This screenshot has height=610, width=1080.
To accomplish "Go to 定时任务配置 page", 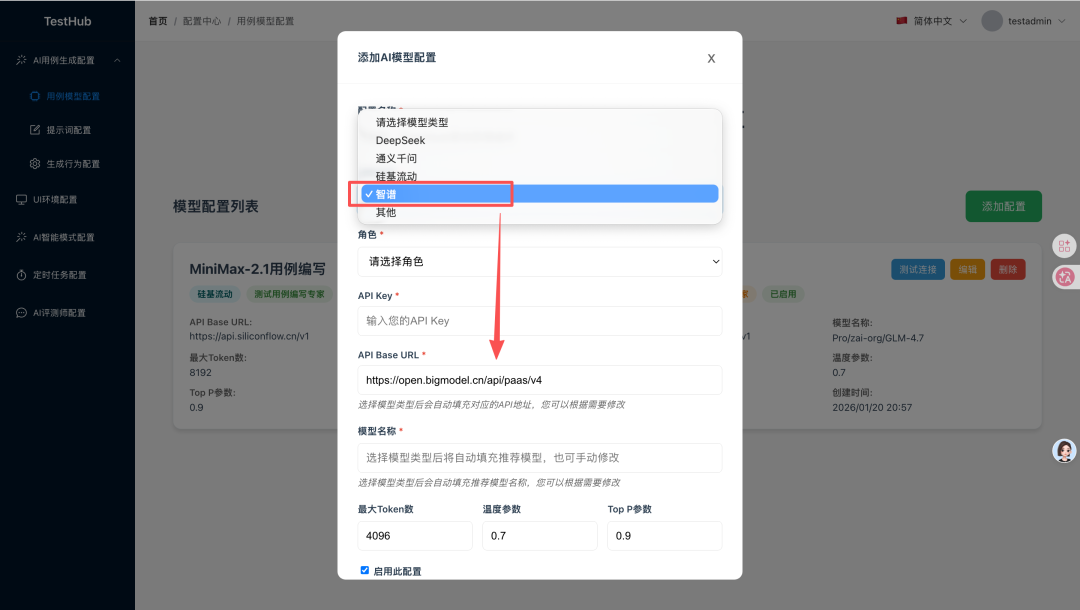I will pos(59,275).
